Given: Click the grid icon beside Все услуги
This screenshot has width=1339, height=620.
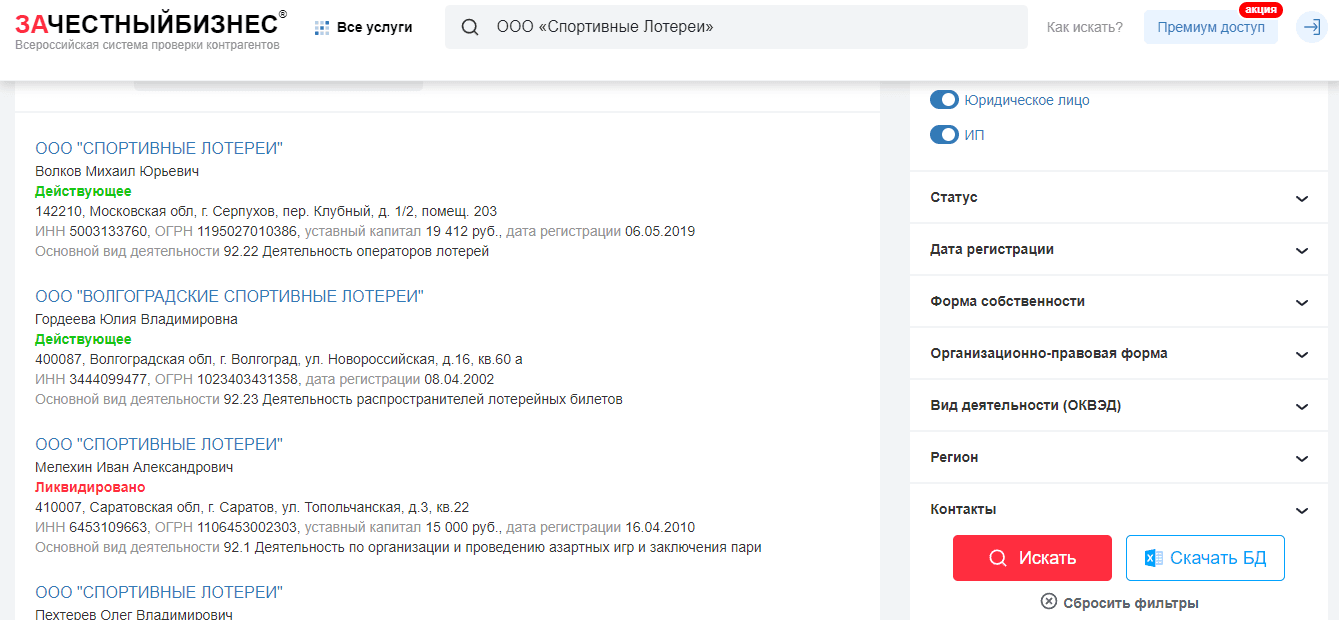Looking at the screenshot, I should [321, 28].
